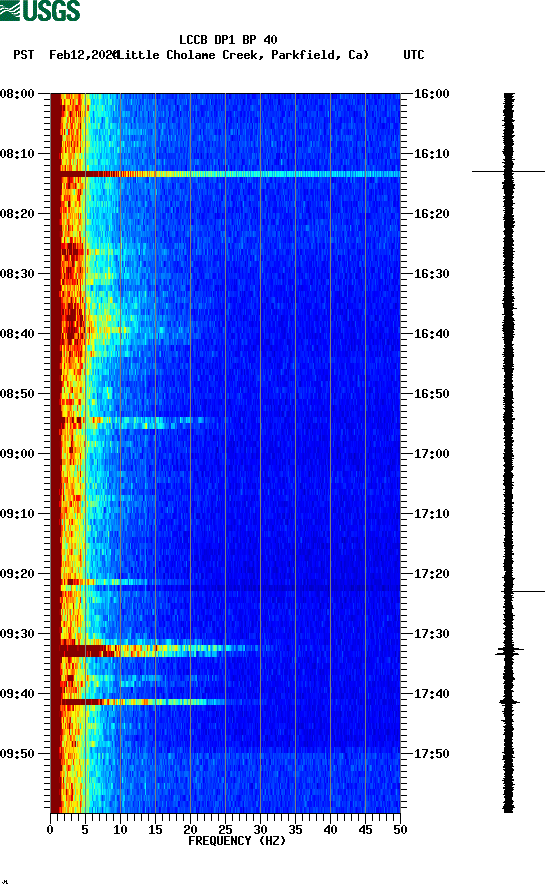
Task: Click the lower horizontal marker line near 17:23
Action: [x=523, y=591]
